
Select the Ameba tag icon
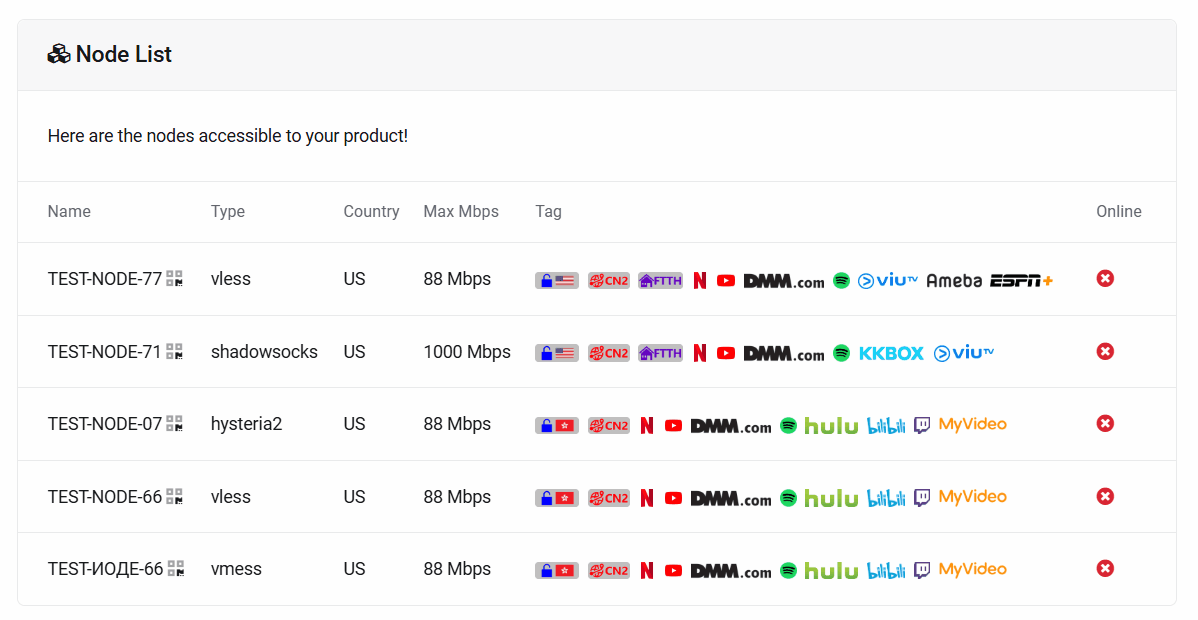953,281
